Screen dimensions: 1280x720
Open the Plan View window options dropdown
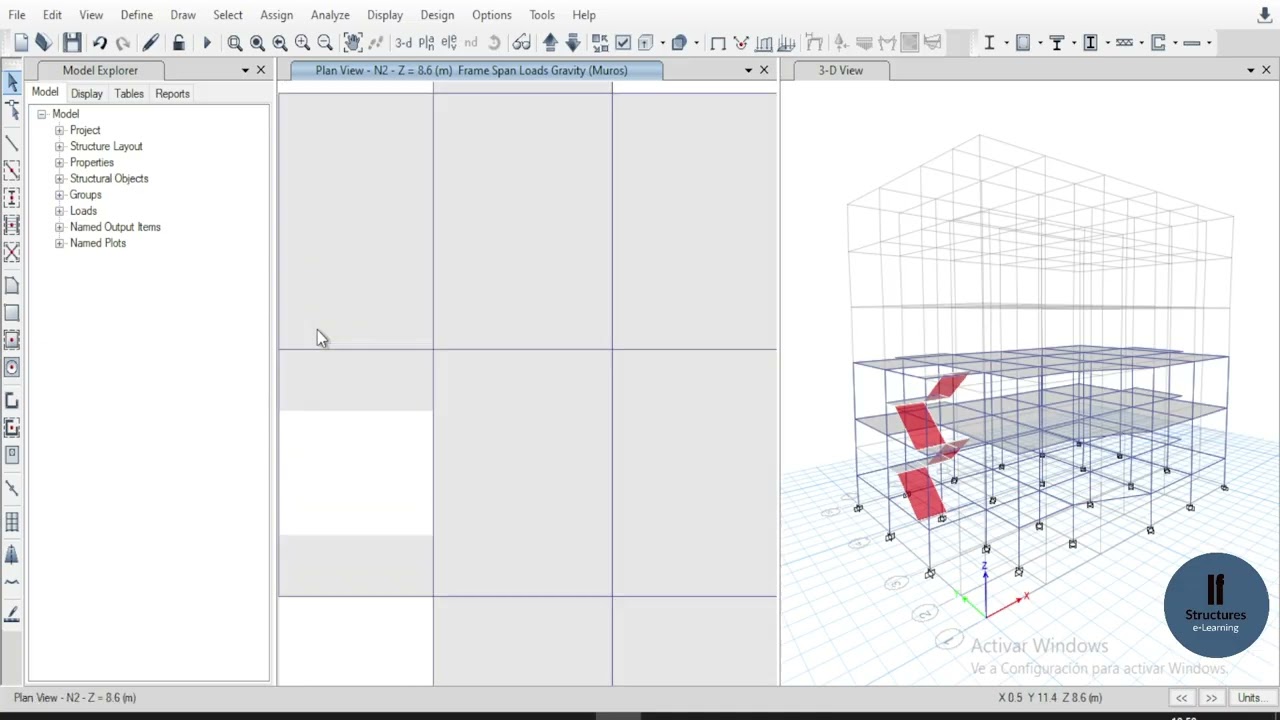coord(748,70)
